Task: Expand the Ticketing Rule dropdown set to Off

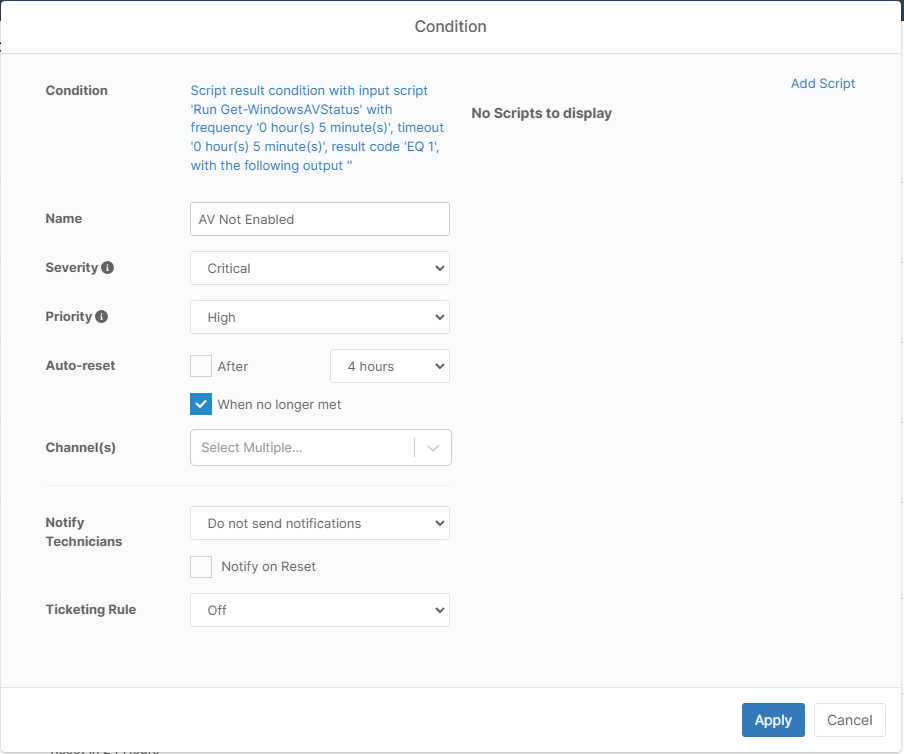Action: 320,610
